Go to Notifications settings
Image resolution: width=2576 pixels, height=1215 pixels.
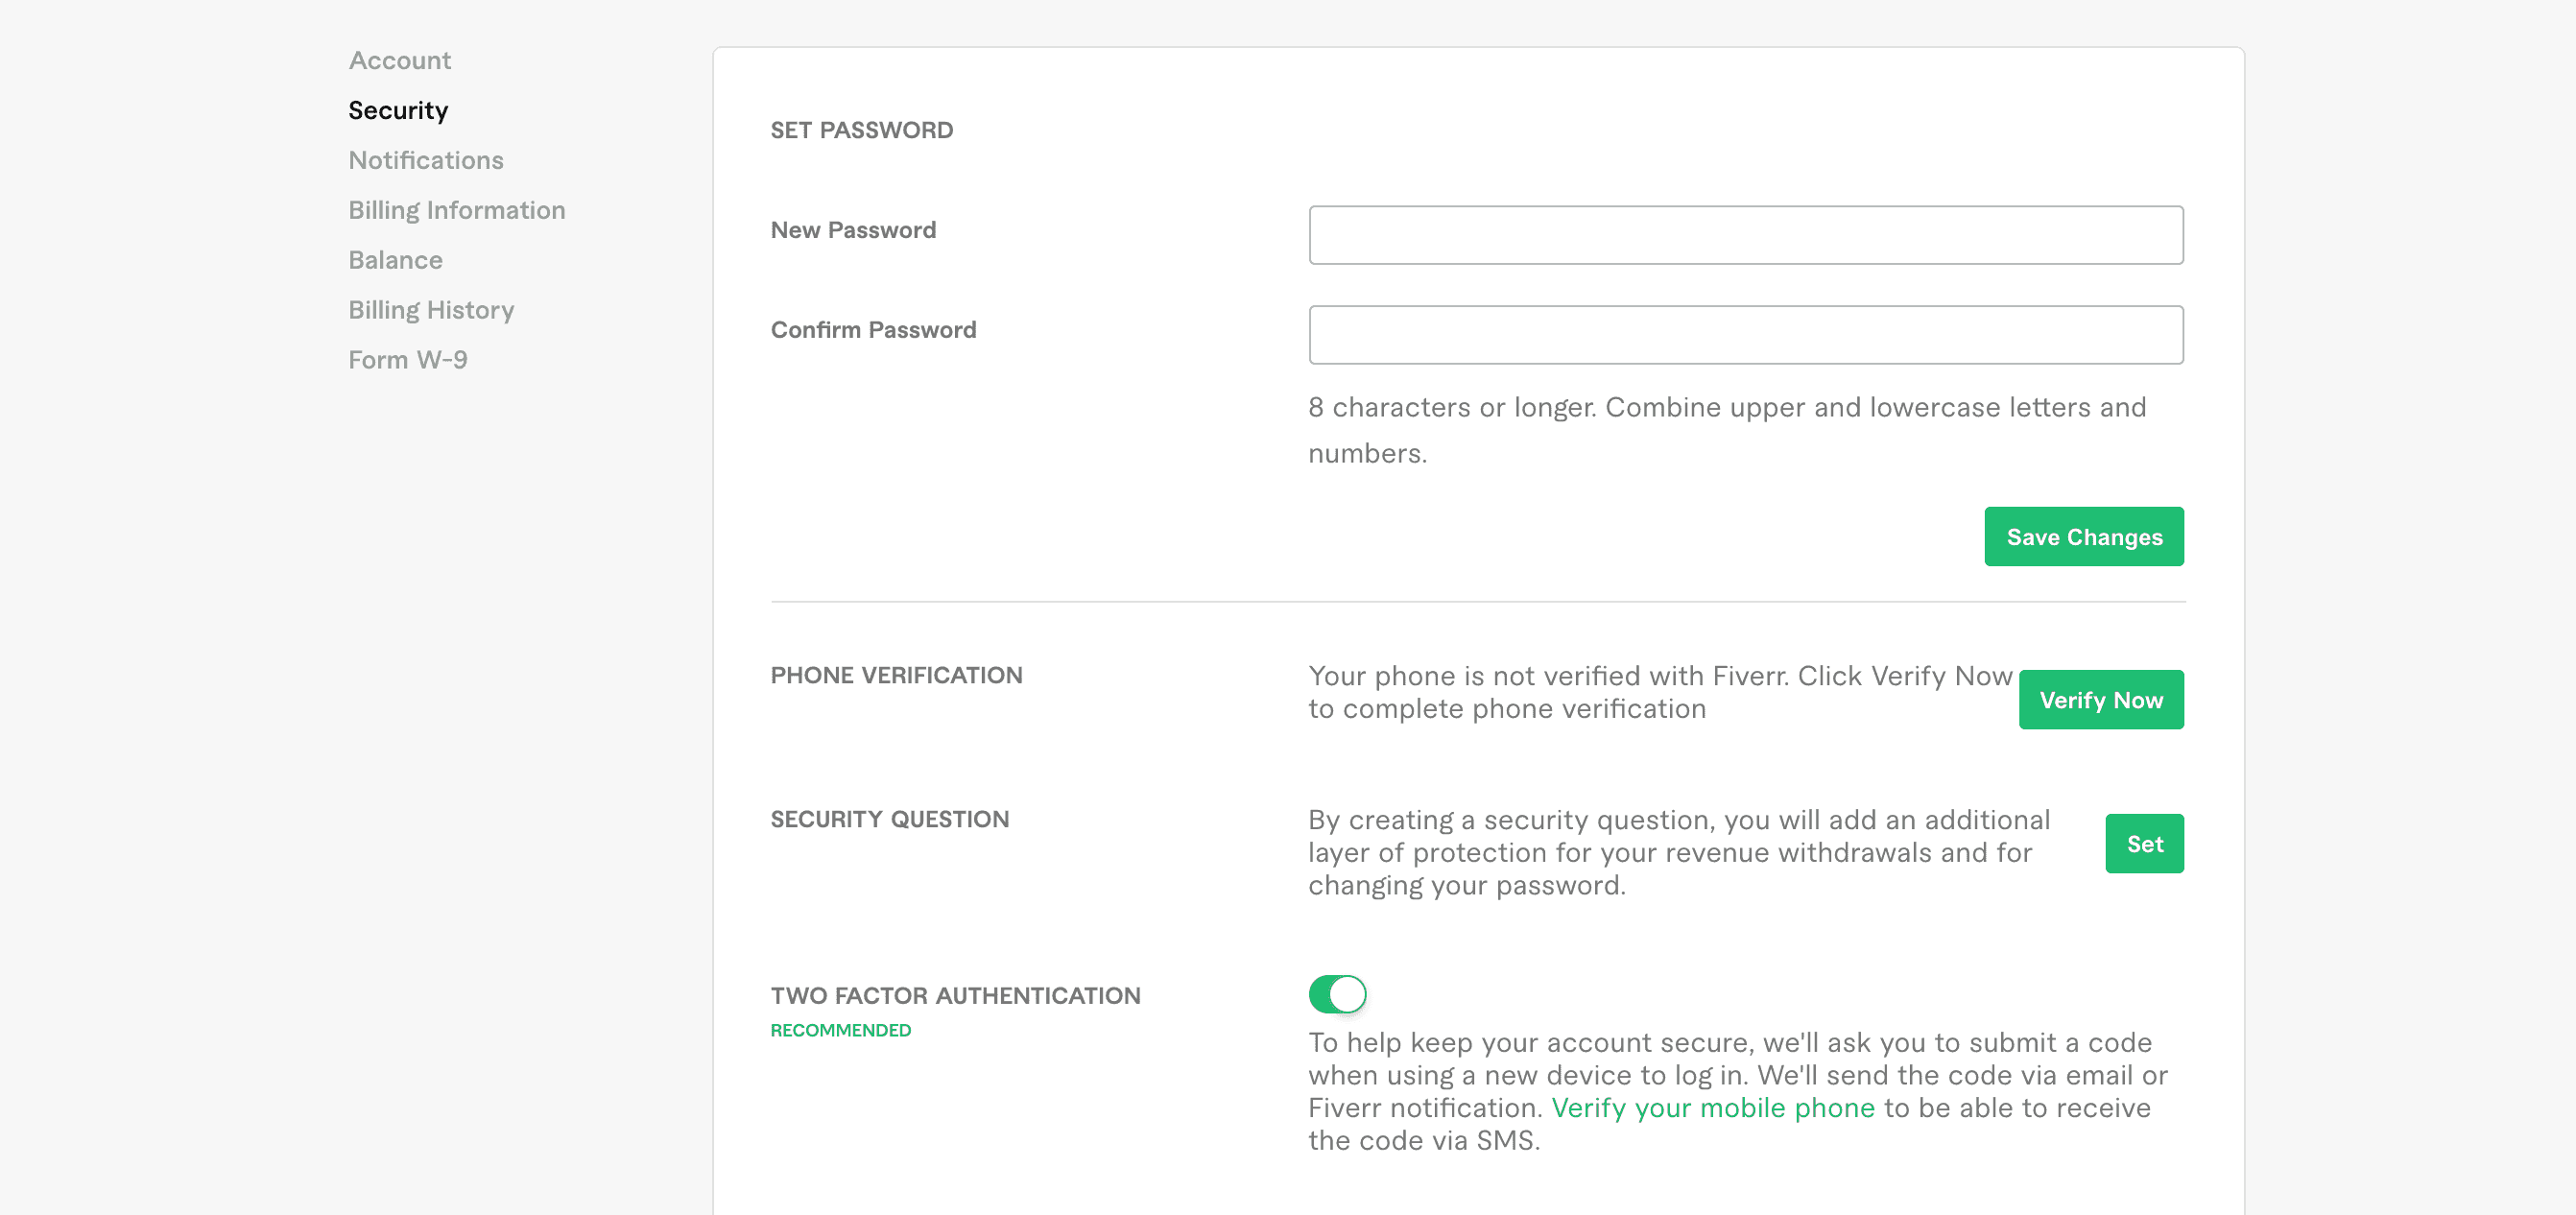425,161
